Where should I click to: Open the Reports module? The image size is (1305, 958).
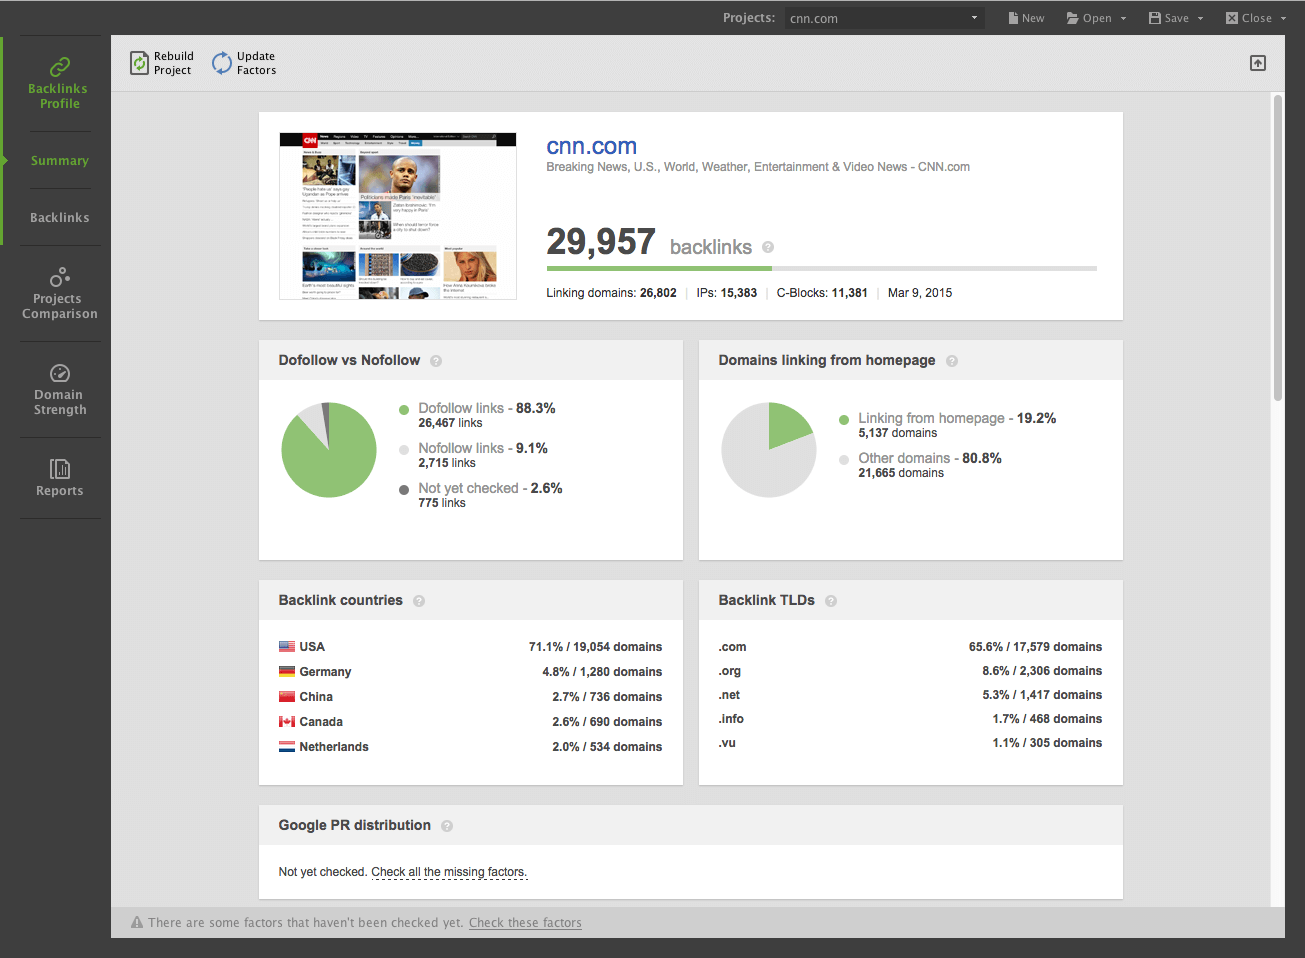[59, 478]
